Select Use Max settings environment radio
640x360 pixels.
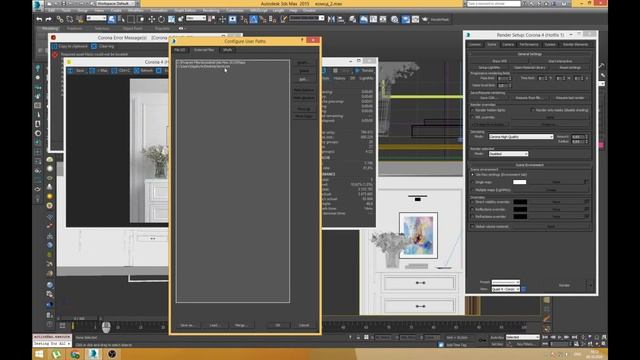pyautogui.click(x=473, y=175)
